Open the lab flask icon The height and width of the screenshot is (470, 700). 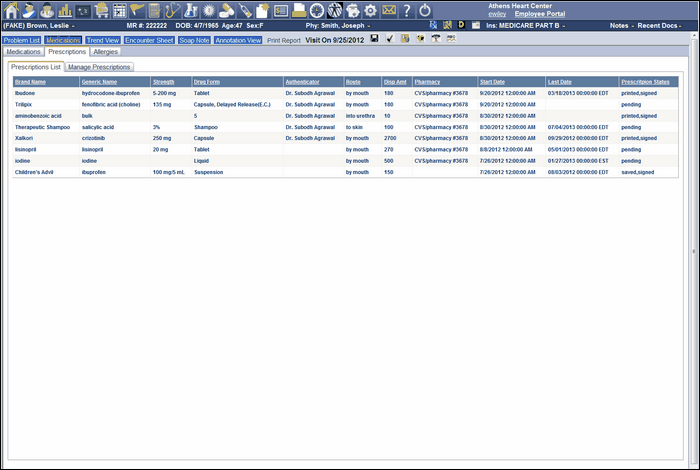pos(190,10)
